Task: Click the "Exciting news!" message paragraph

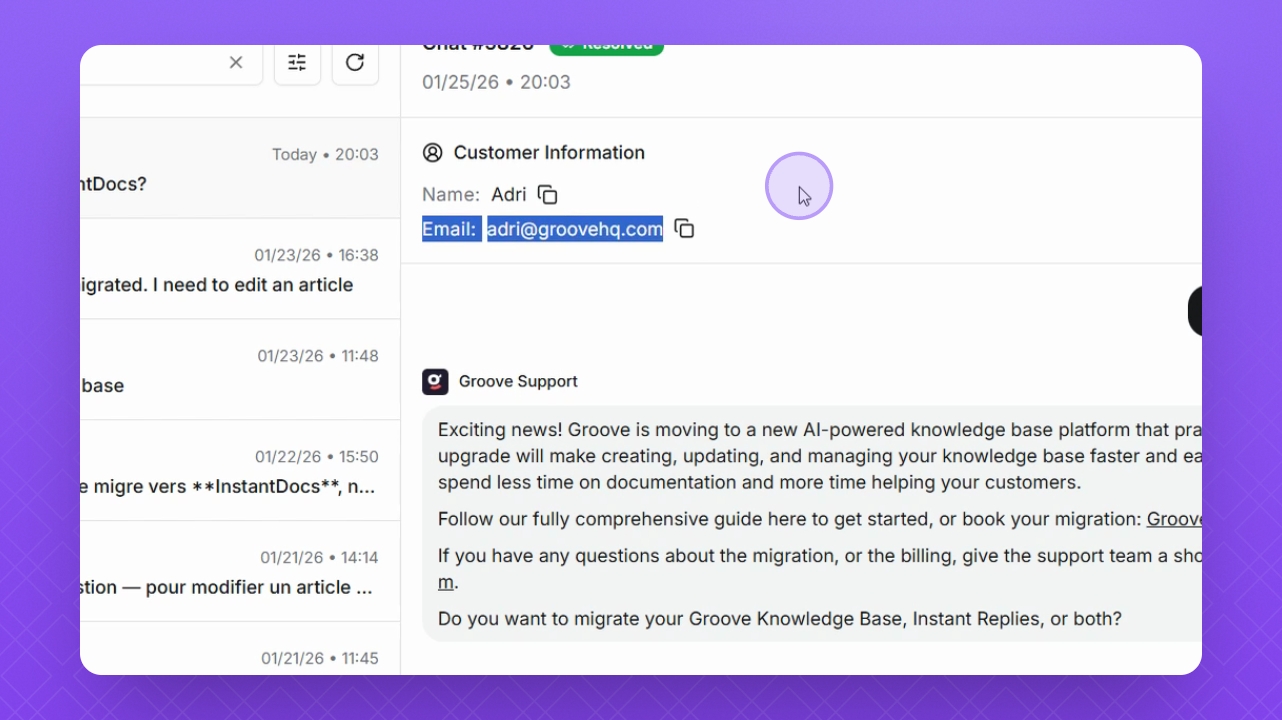Action: (819, 456)
